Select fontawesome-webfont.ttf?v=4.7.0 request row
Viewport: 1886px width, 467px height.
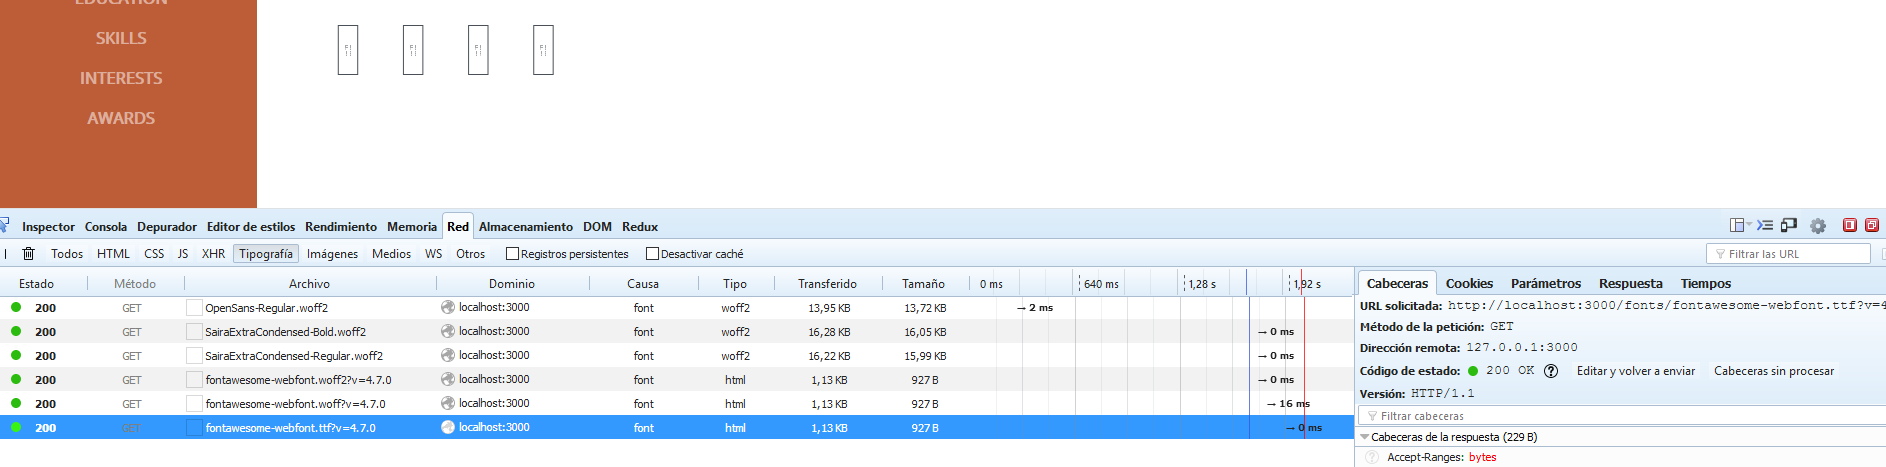[676, 428]
